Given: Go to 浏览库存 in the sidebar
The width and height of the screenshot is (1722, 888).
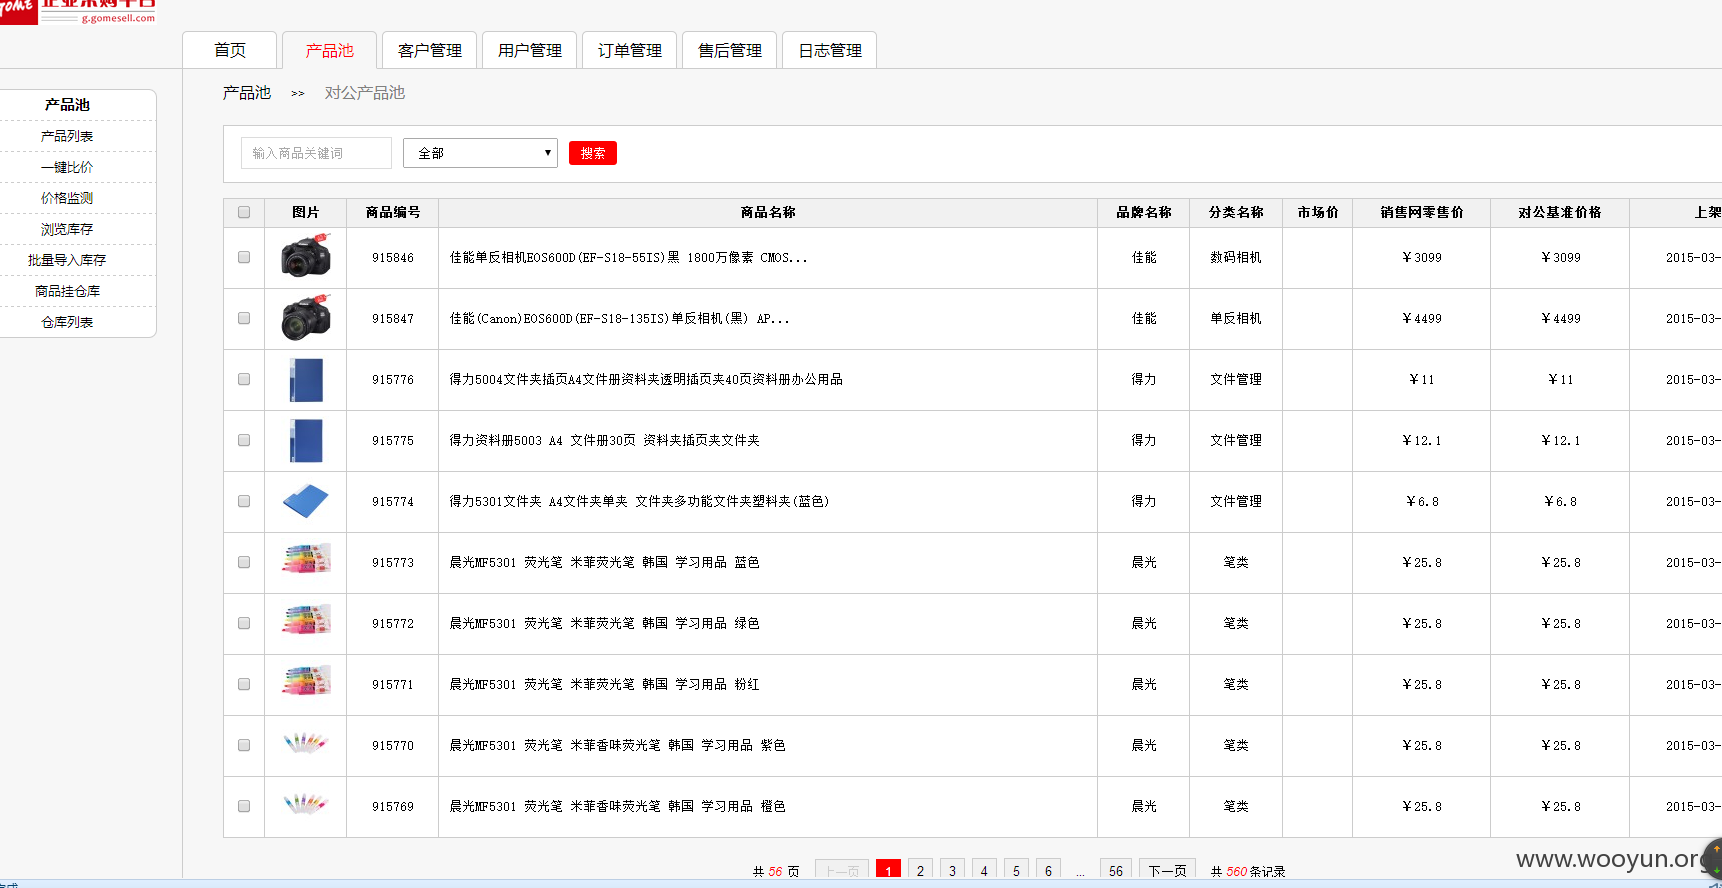Looking at the screenshot, I should (67, 229).
